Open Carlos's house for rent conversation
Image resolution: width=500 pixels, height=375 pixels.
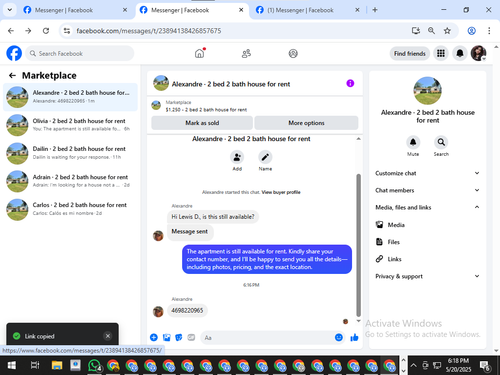[x=70, y=209]
